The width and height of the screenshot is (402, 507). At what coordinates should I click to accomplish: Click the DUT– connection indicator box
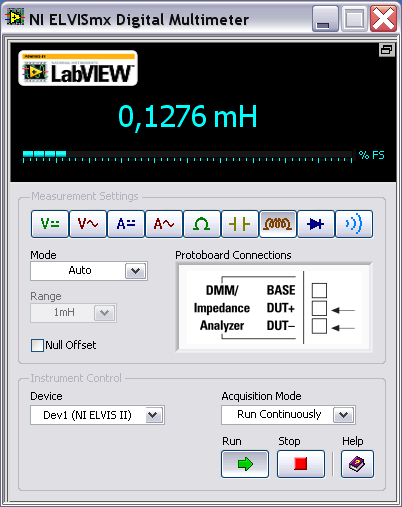pyautogui.click(x=319, y=326)
